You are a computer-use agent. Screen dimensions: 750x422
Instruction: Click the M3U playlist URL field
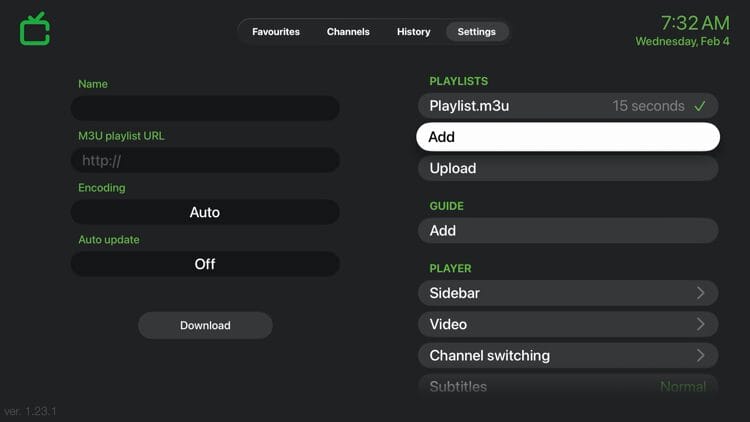(x=205, y=160)
